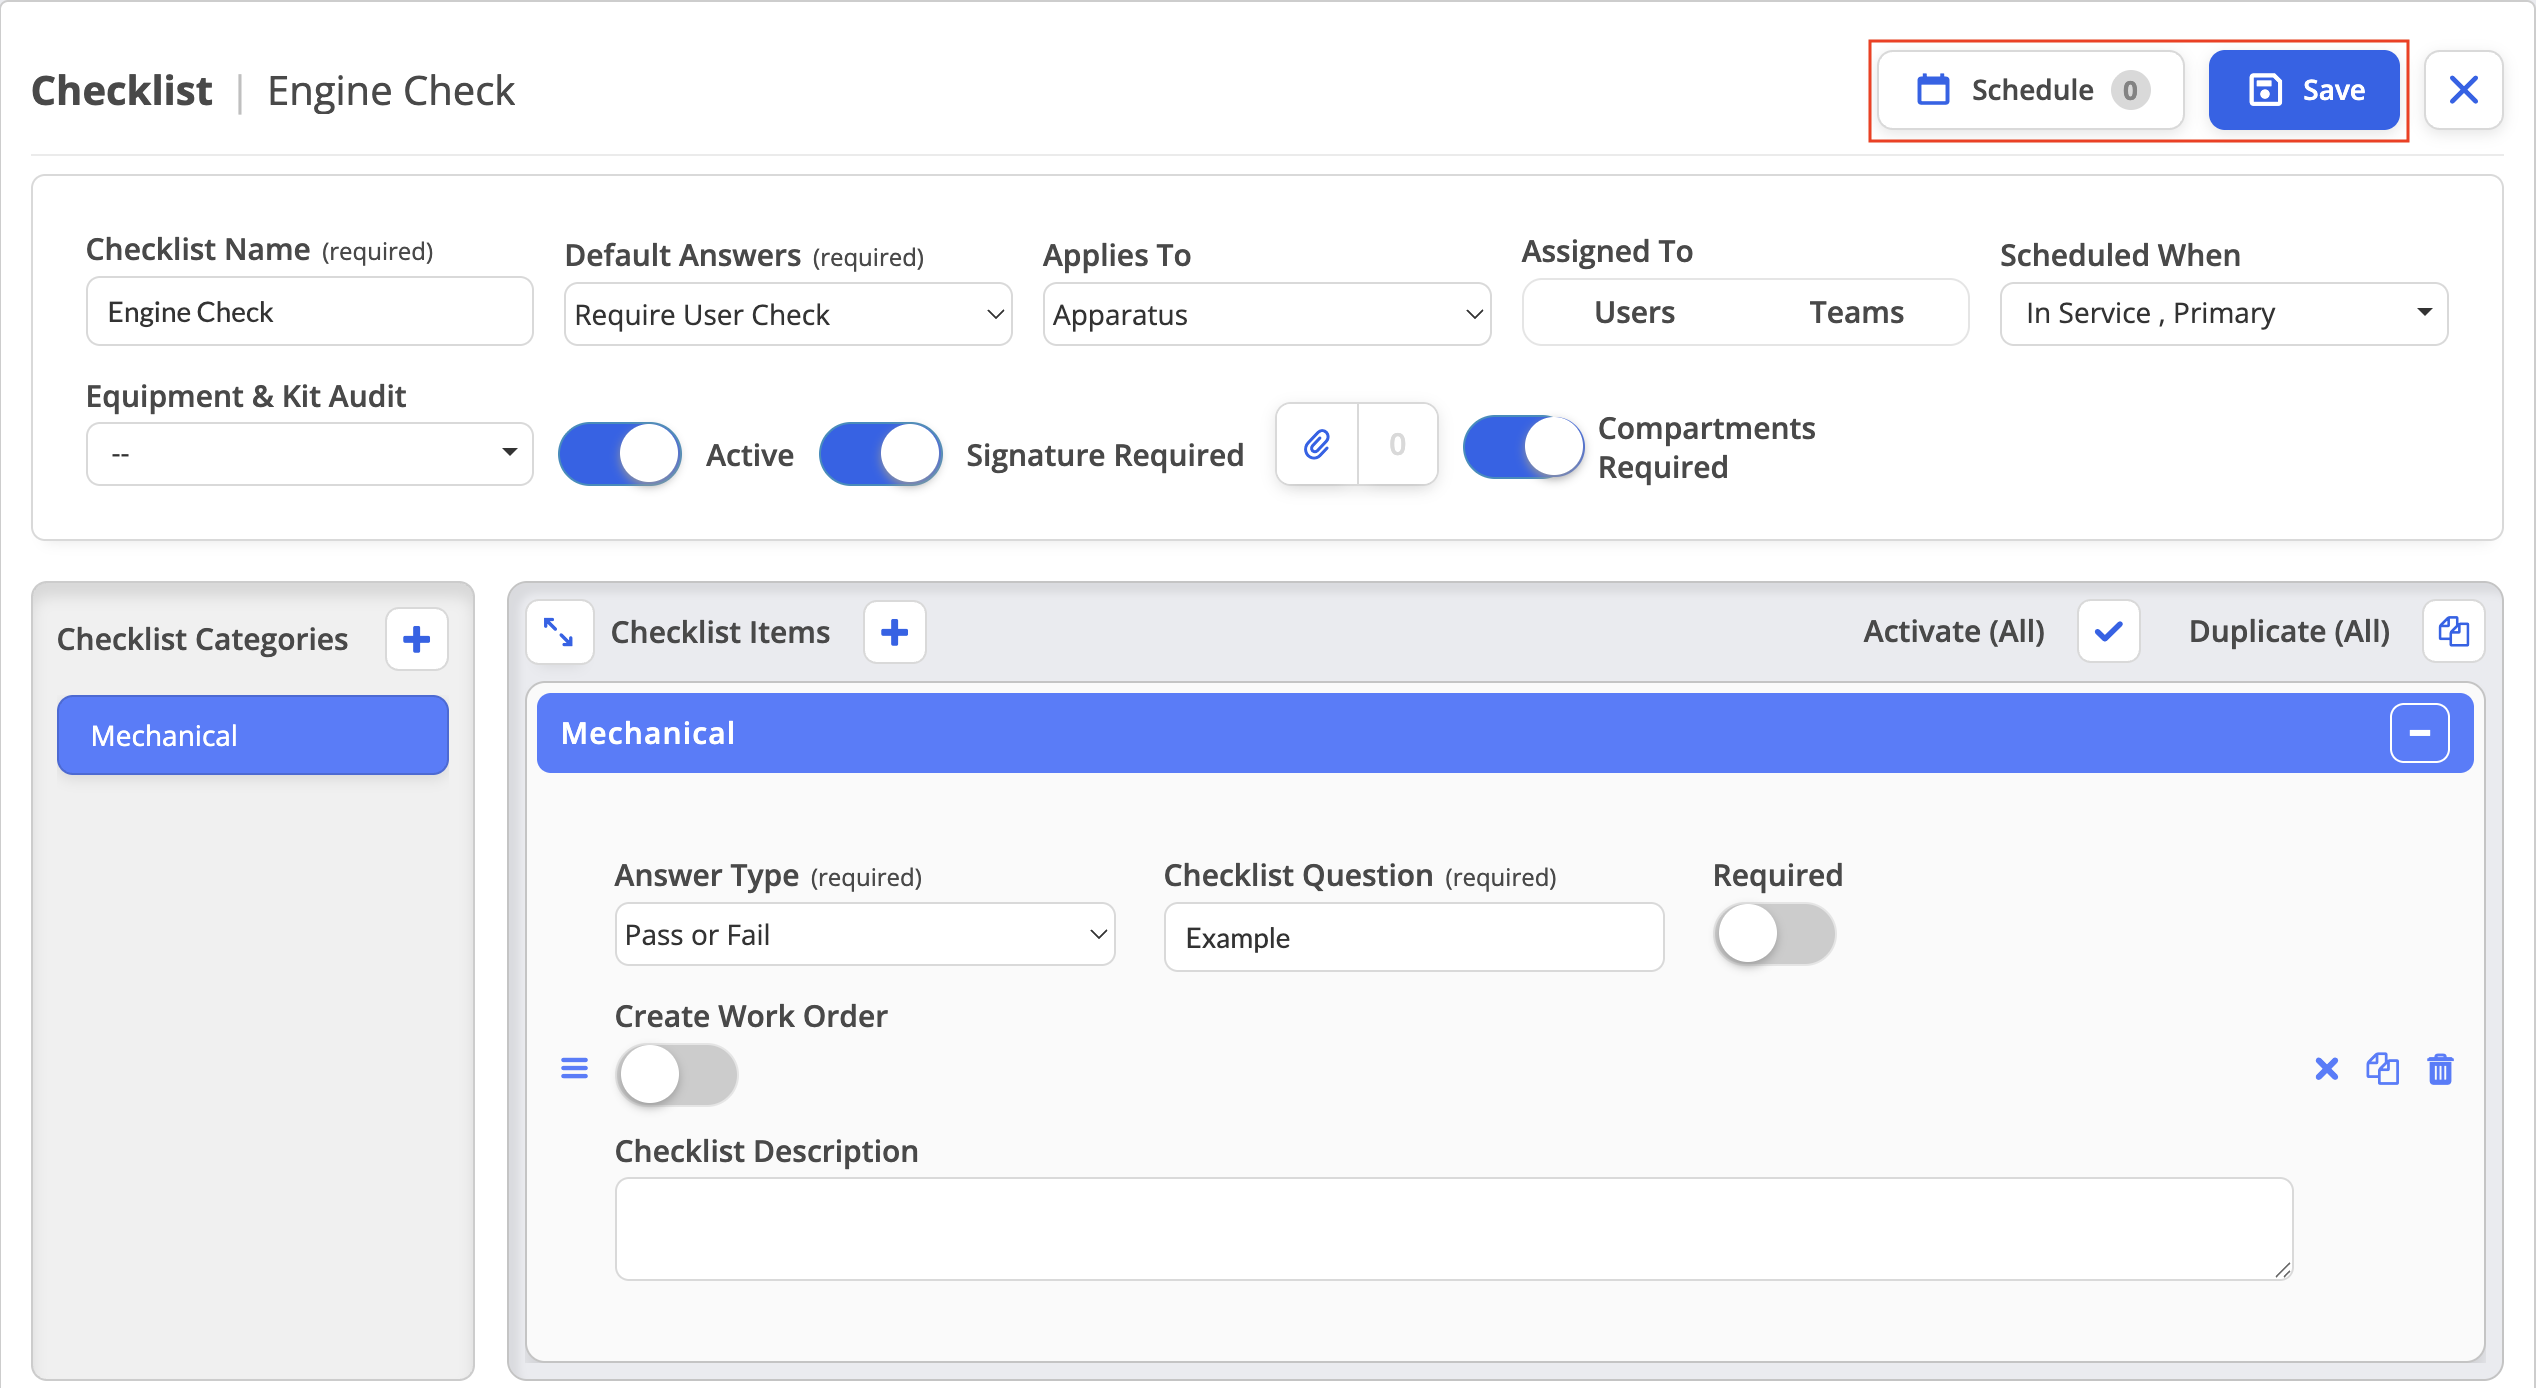This screenshot has height=1388, width=2536.
Task: Add a new checklist item
Action: click(x=894, y=632)
